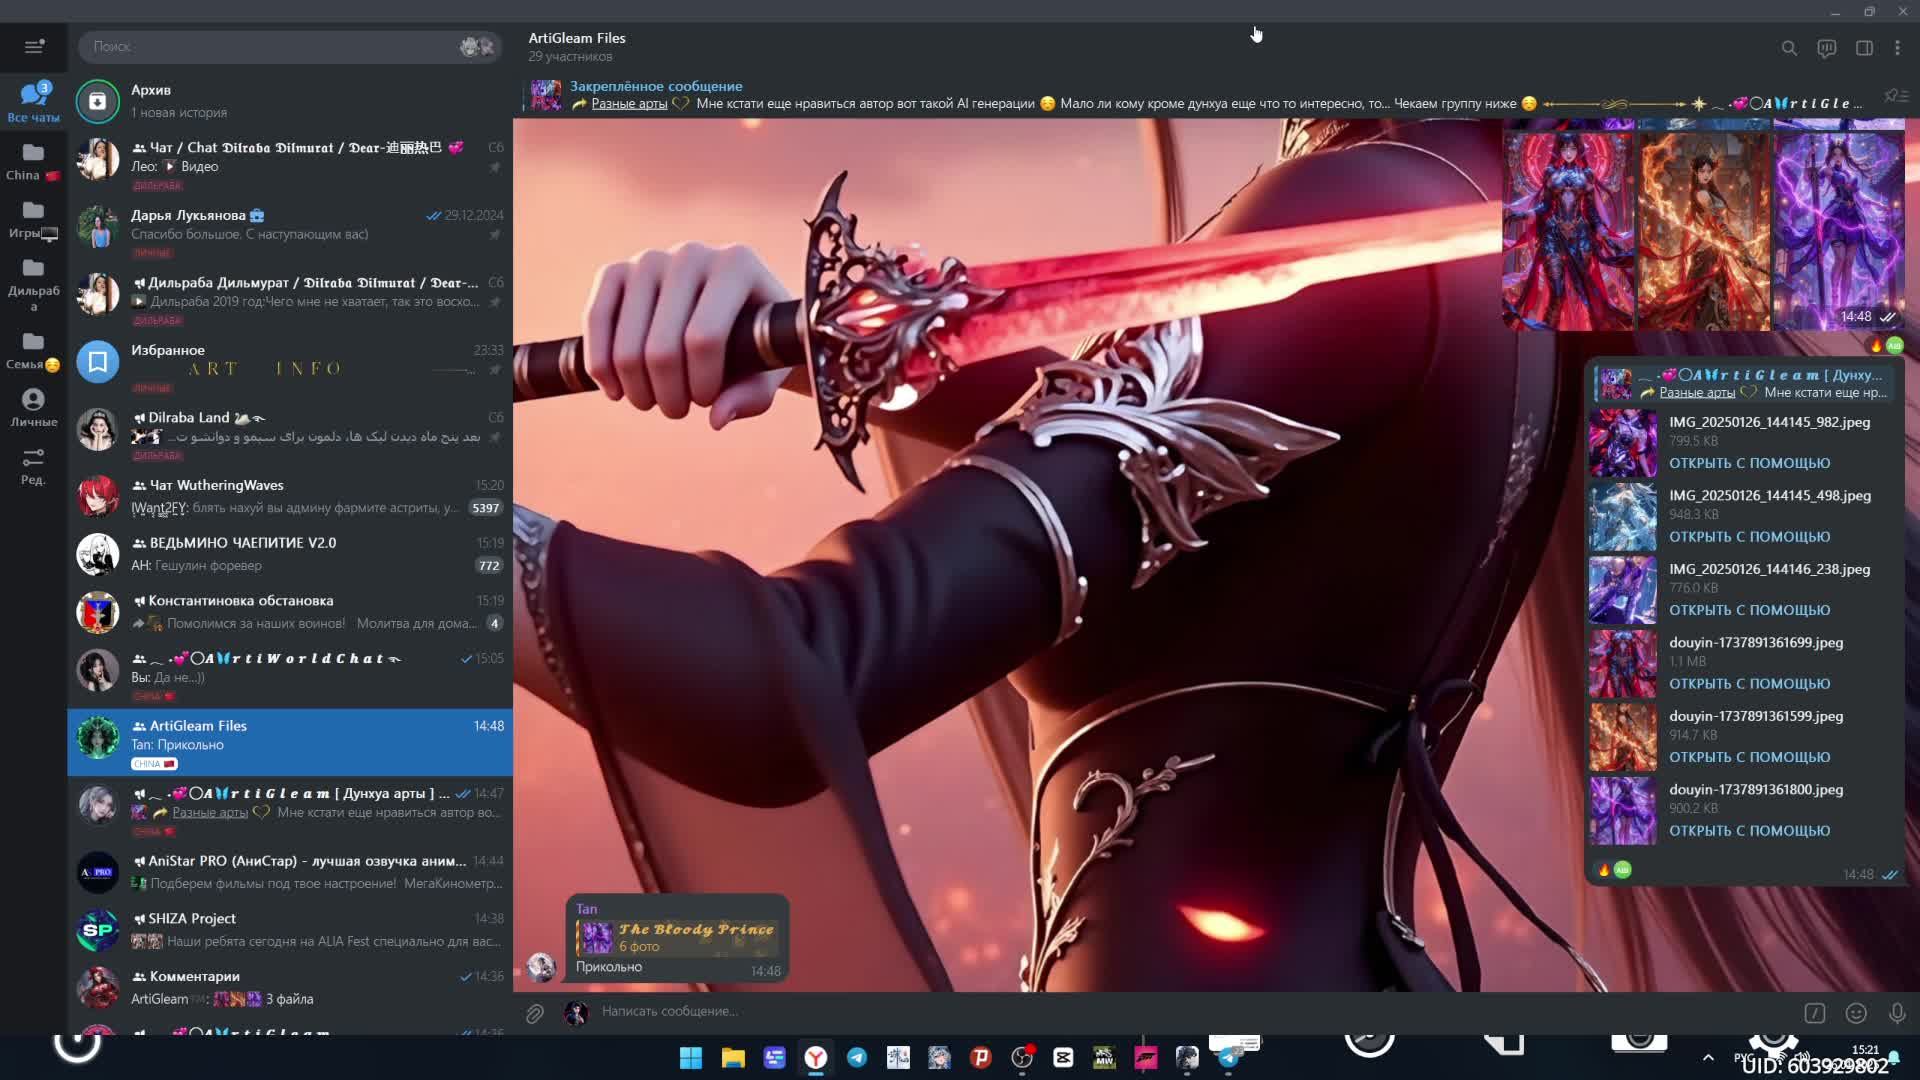This screenshot has height=1080, width=1920.
Task: Toggle the right side info panel
Action: coord(1864,48)
